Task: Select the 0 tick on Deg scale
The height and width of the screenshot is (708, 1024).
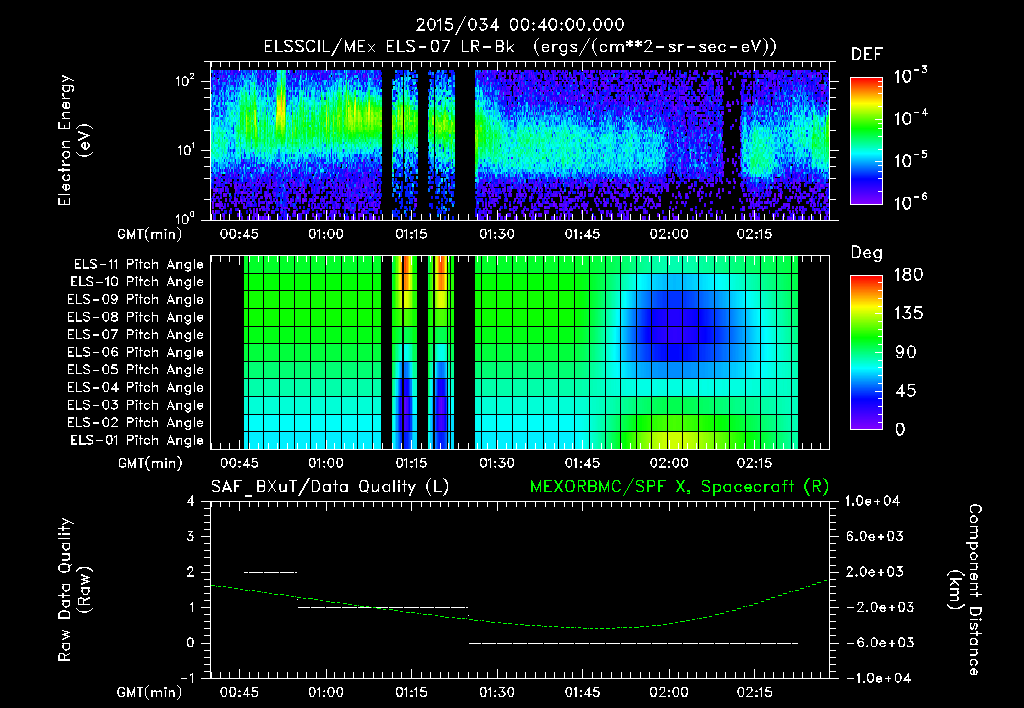Action: [900, 429]
